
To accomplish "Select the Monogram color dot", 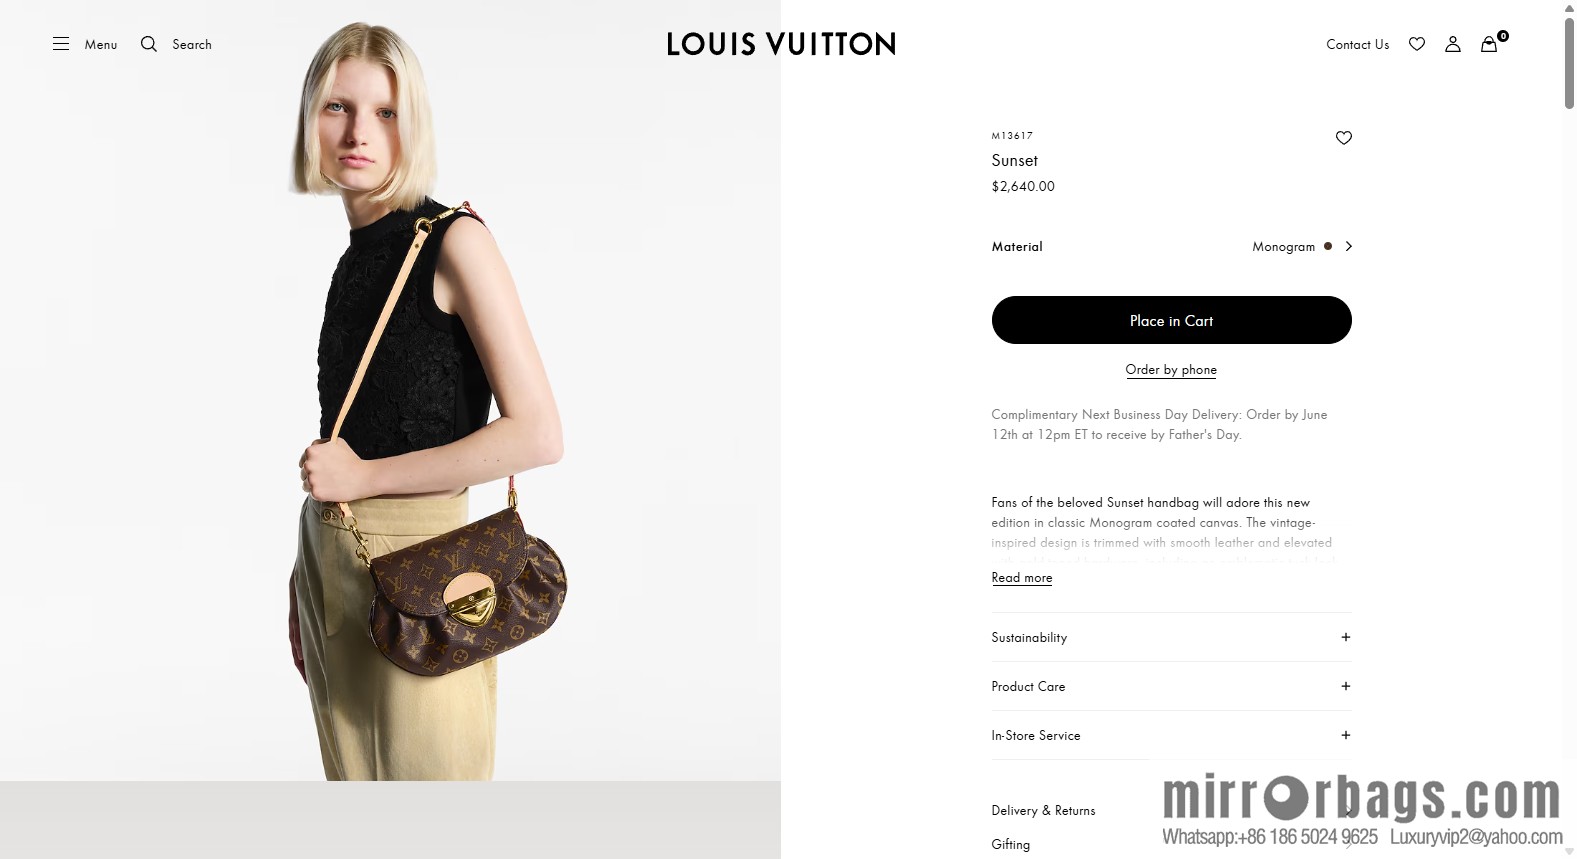I will pyautogui.click(x=1328, y=246).
